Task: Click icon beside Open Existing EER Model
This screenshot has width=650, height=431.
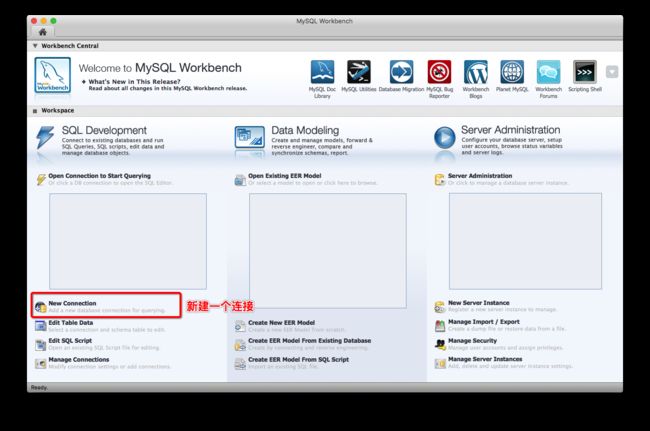Action: click(x=240, y=180)
